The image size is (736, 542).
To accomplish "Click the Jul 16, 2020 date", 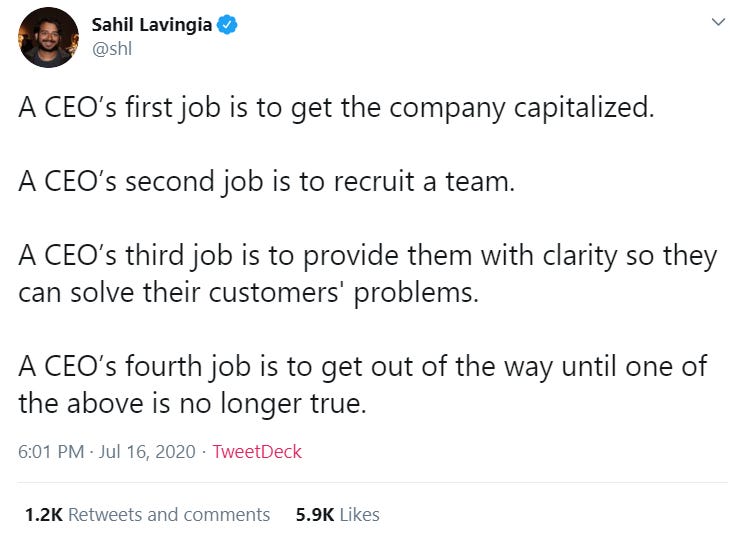I will (147, 451).
